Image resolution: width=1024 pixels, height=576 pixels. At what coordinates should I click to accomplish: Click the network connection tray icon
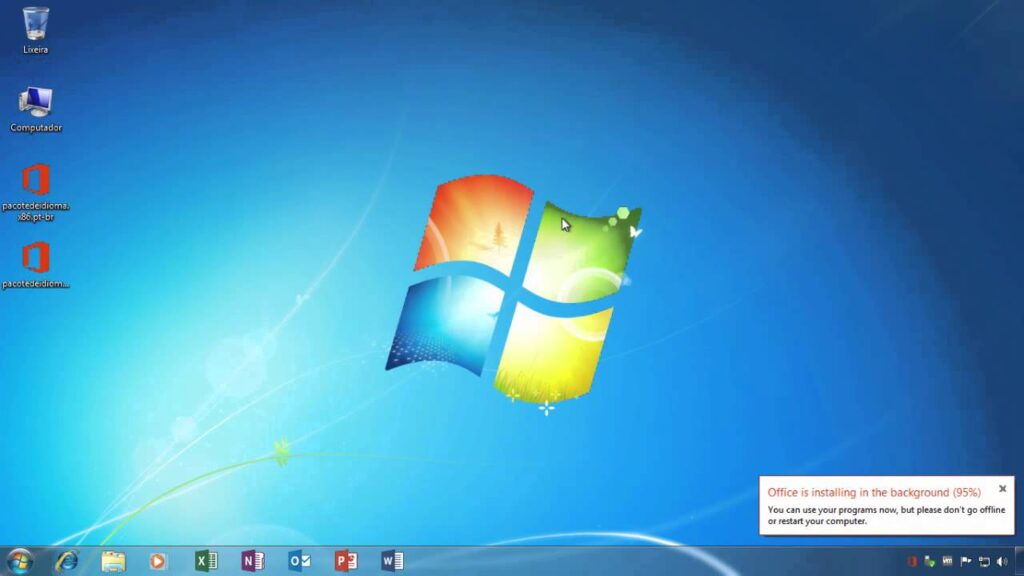coord(984,562)
